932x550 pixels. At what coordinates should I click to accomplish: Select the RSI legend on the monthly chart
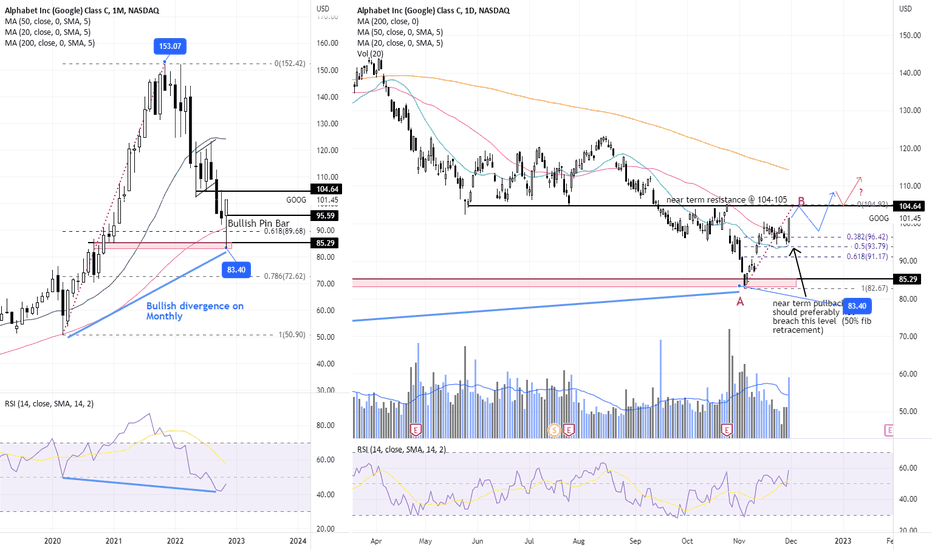(x=49, y=404)
